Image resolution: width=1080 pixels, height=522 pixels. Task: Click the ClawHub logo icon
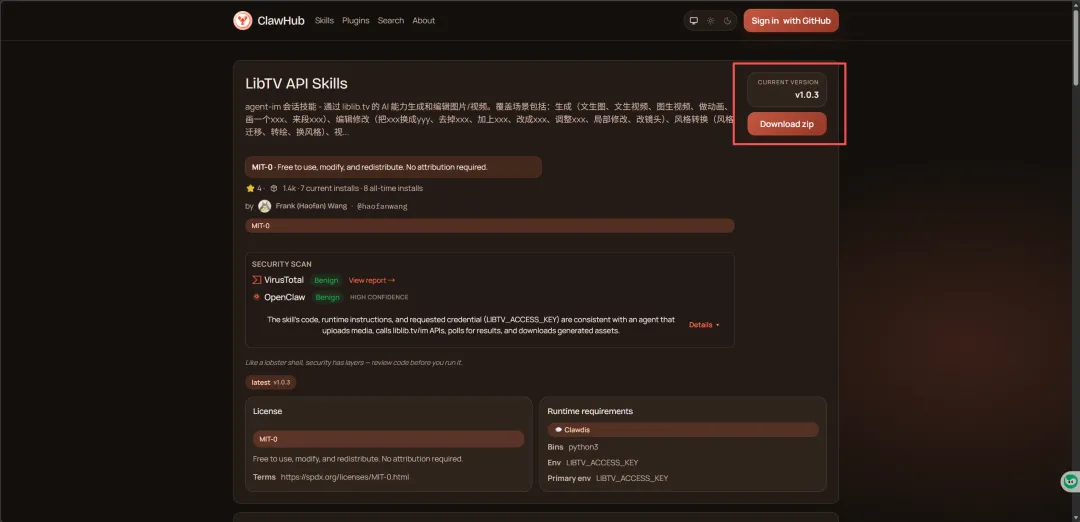(x=242, y=21)
